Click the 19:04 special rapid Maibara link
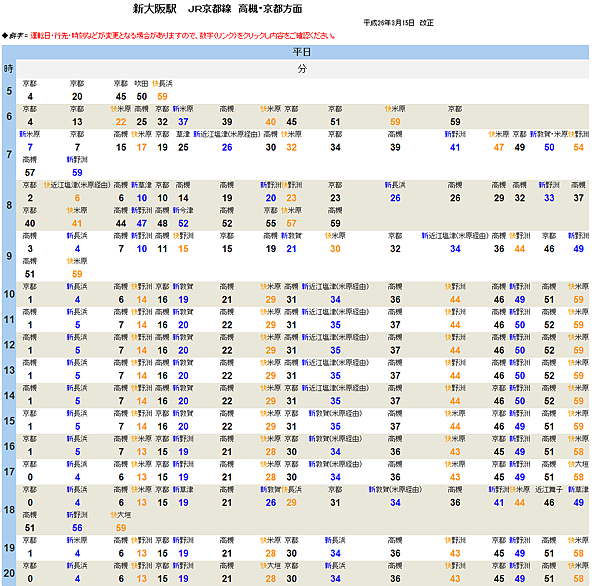 click(77, 553)
